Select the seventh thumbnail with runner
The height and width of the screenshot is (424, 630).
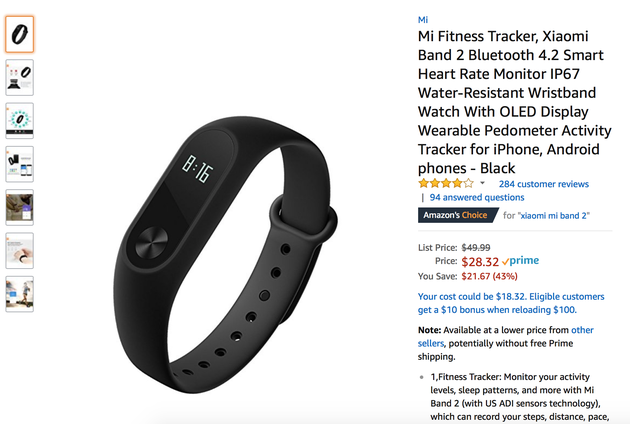point(19,294)
